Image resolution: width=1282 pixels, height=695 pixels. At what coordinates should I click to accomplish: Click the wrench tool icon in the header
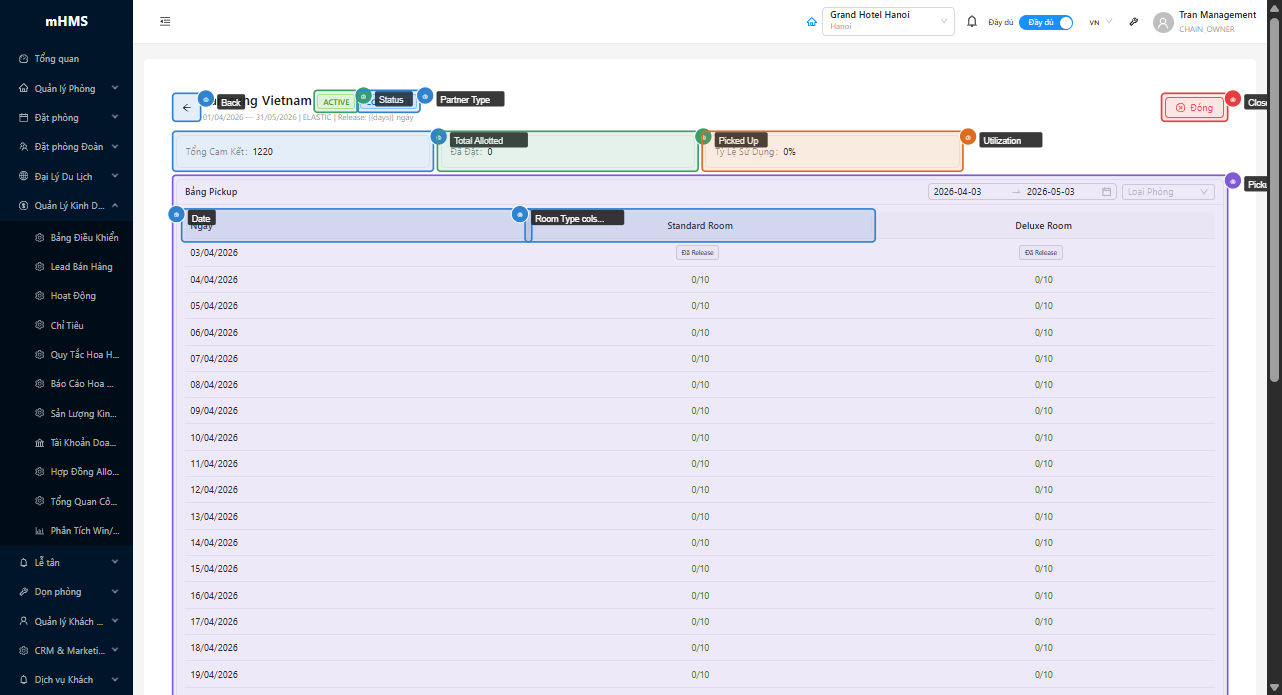(x=1133, y=21)
